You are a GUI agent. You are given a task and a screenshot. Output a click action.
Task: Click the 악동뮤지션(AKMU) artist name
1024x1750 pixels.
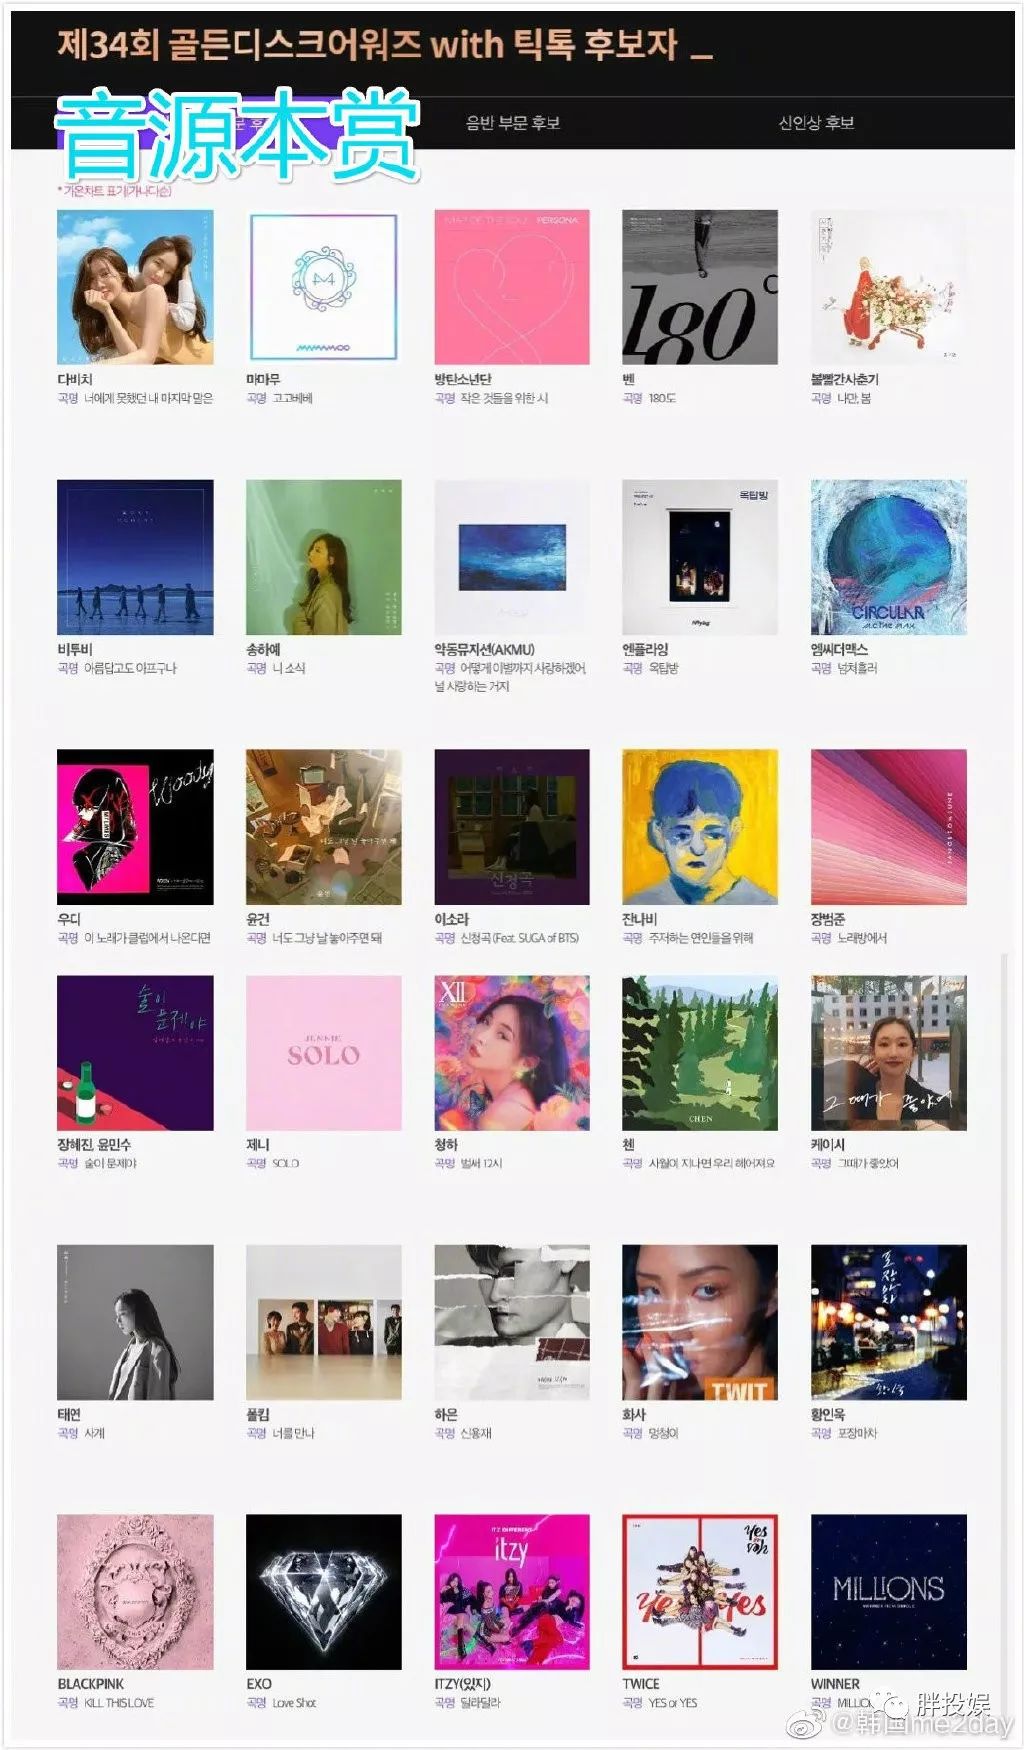(485, 650)
